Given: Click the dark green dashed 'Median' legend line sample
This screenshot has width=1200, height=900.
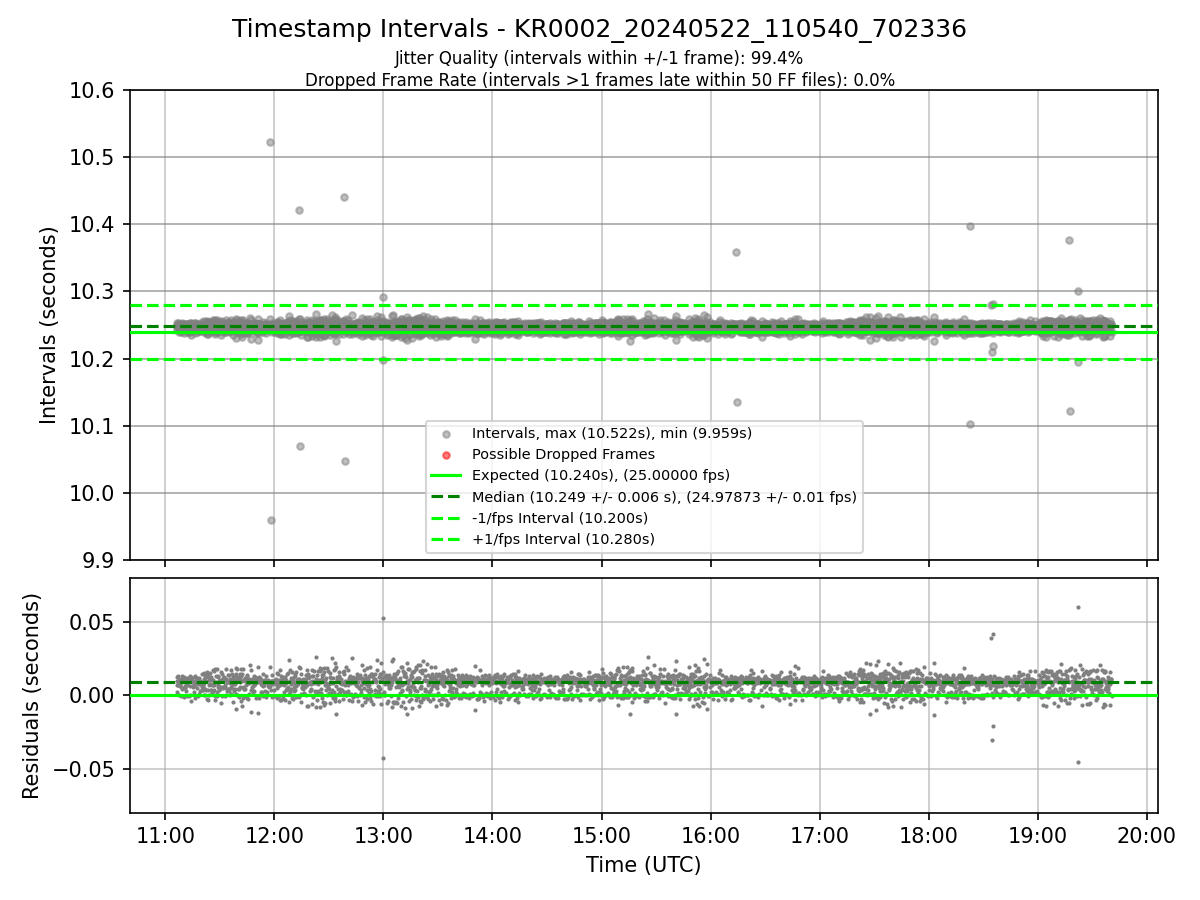Looking at the screenshot, I should (447, 497).
